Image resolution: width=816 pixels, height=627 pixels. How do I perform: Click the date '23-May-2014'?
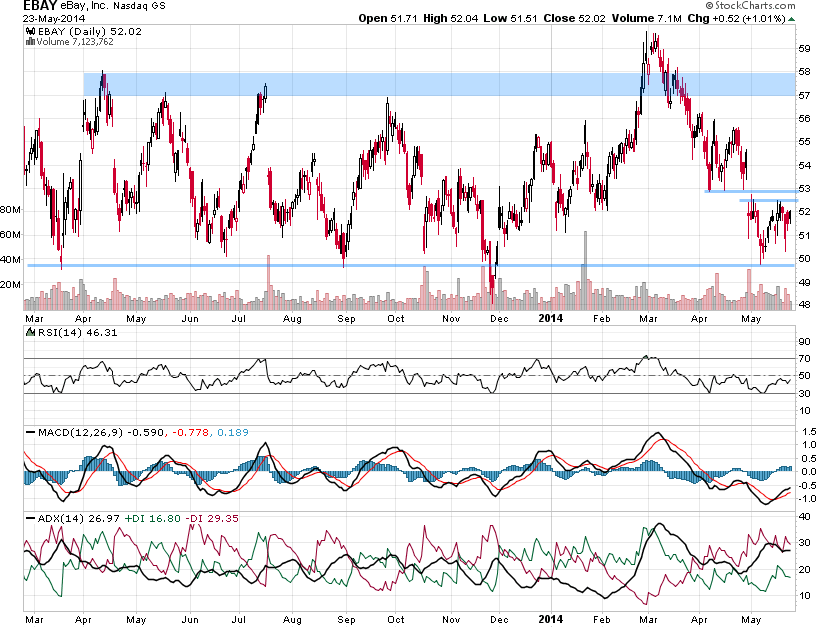pos(54,18)
